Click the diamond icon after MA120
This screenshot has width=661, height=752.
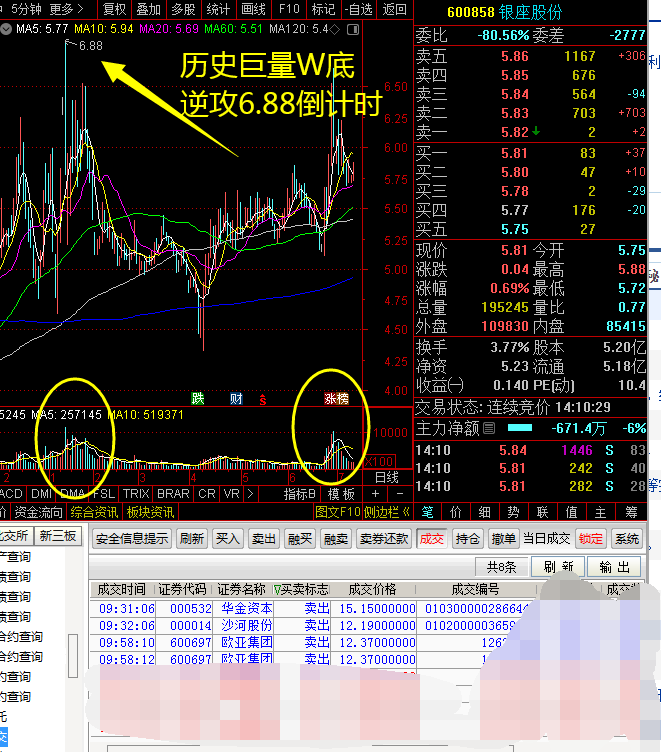334,30
